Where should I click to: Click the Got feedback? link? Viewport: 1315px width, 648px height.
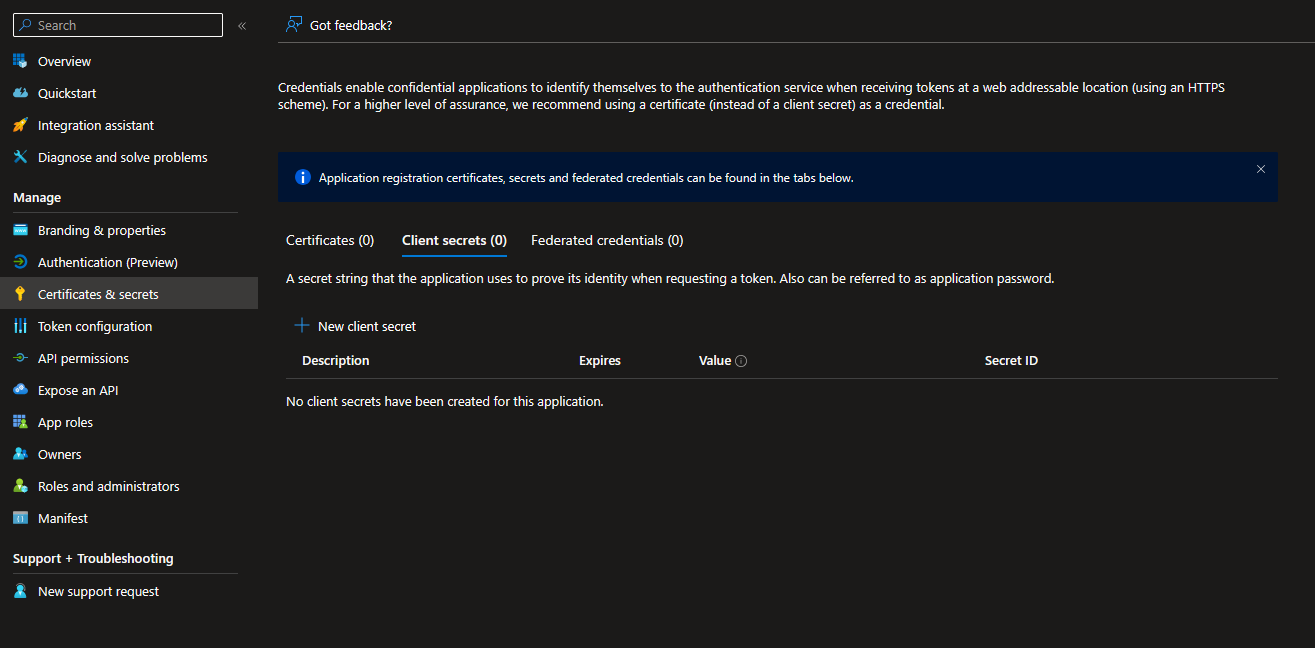351,25
